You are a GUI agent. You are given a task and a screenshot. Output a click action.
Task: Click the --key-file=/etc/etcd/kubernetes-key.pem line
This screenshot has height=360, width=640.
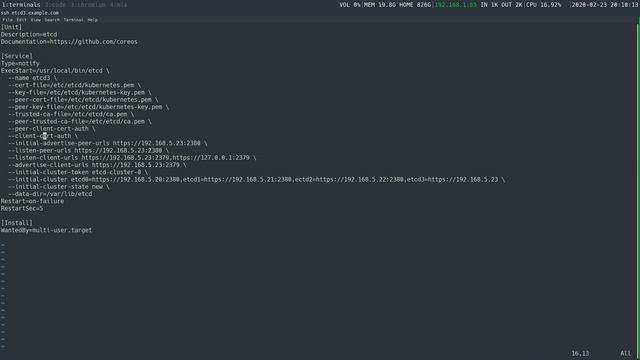(x=80, y=93)
